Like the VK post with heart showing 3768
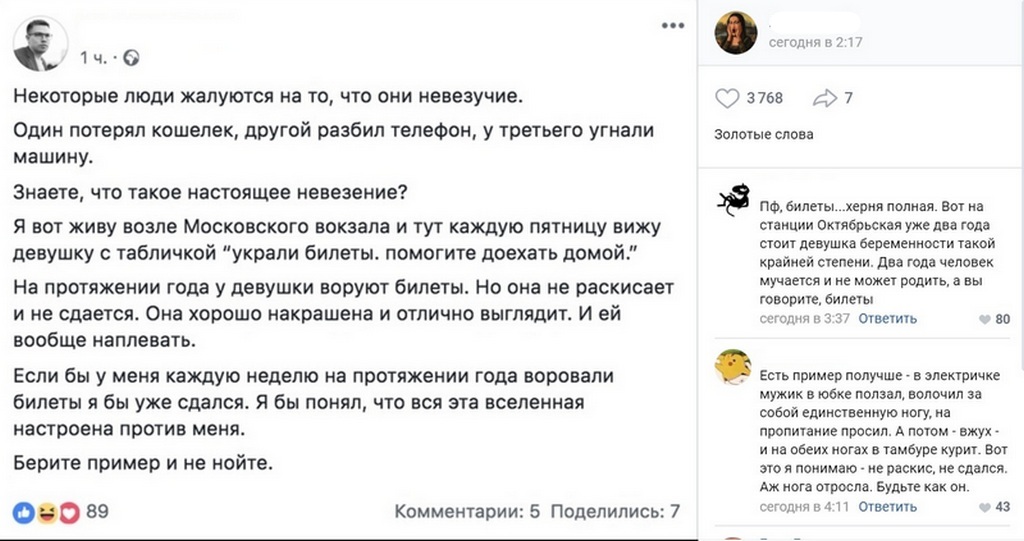 (727, 98)
